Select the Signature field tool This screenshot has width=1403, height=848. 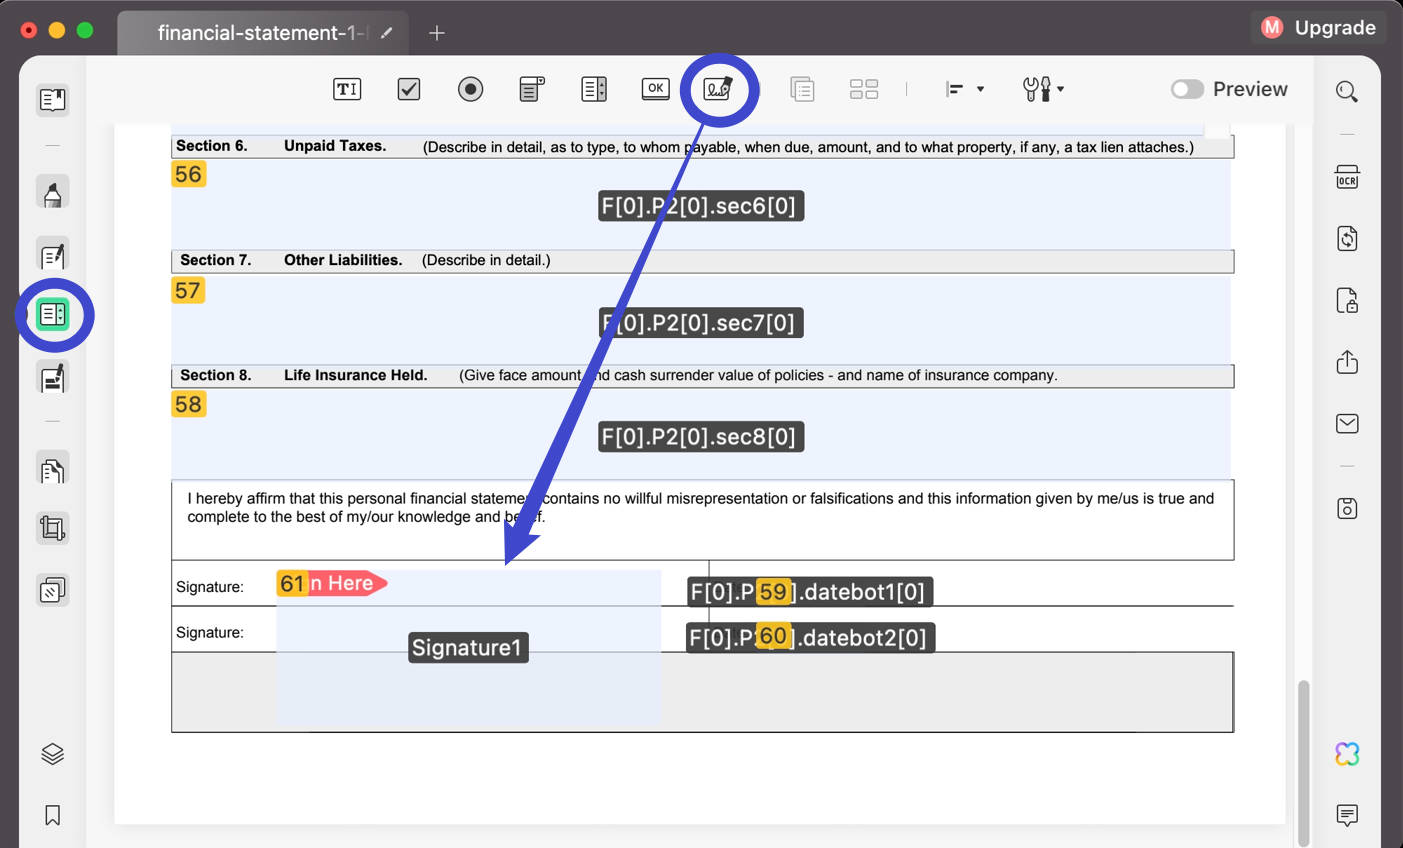pyautogui.click(x=719, y=88)
